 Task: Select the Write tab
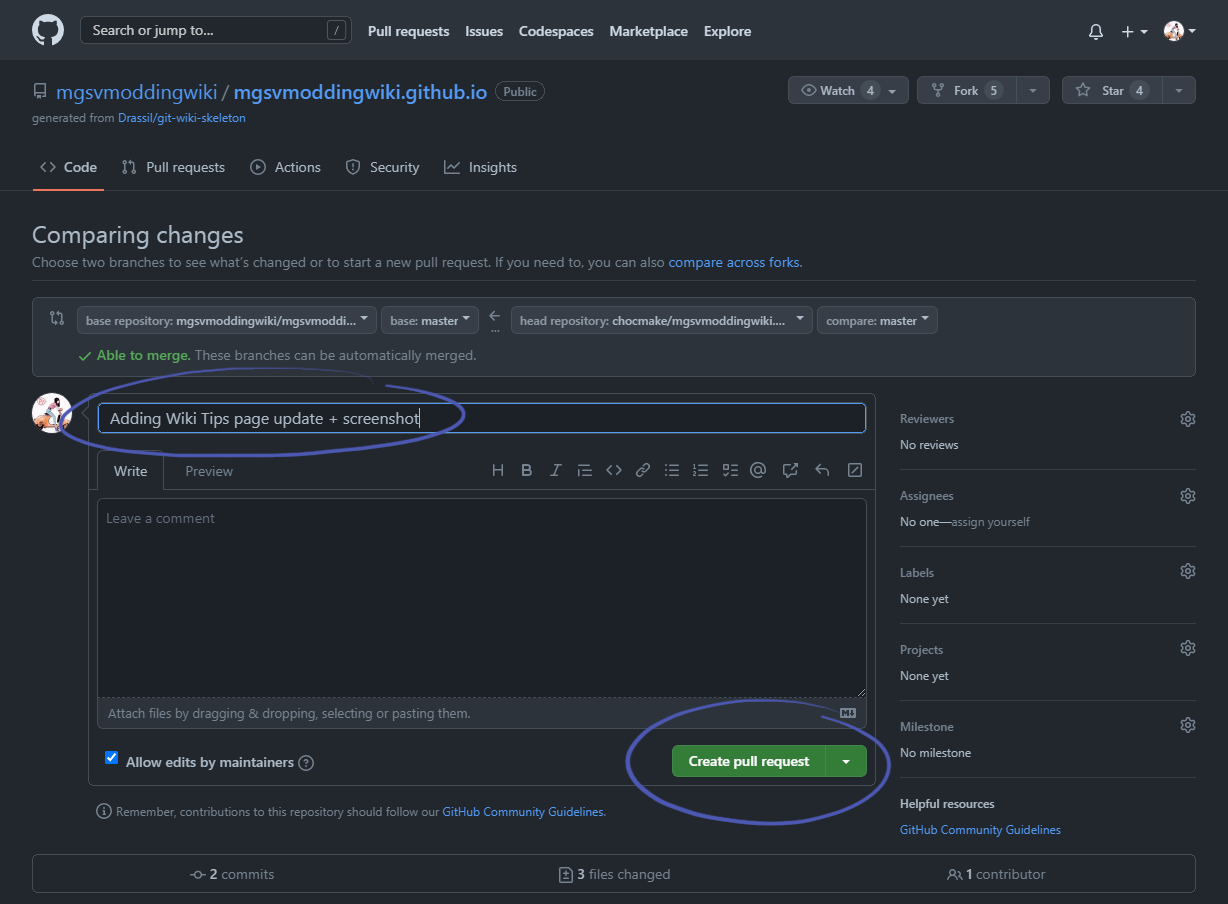pos(130,471)
